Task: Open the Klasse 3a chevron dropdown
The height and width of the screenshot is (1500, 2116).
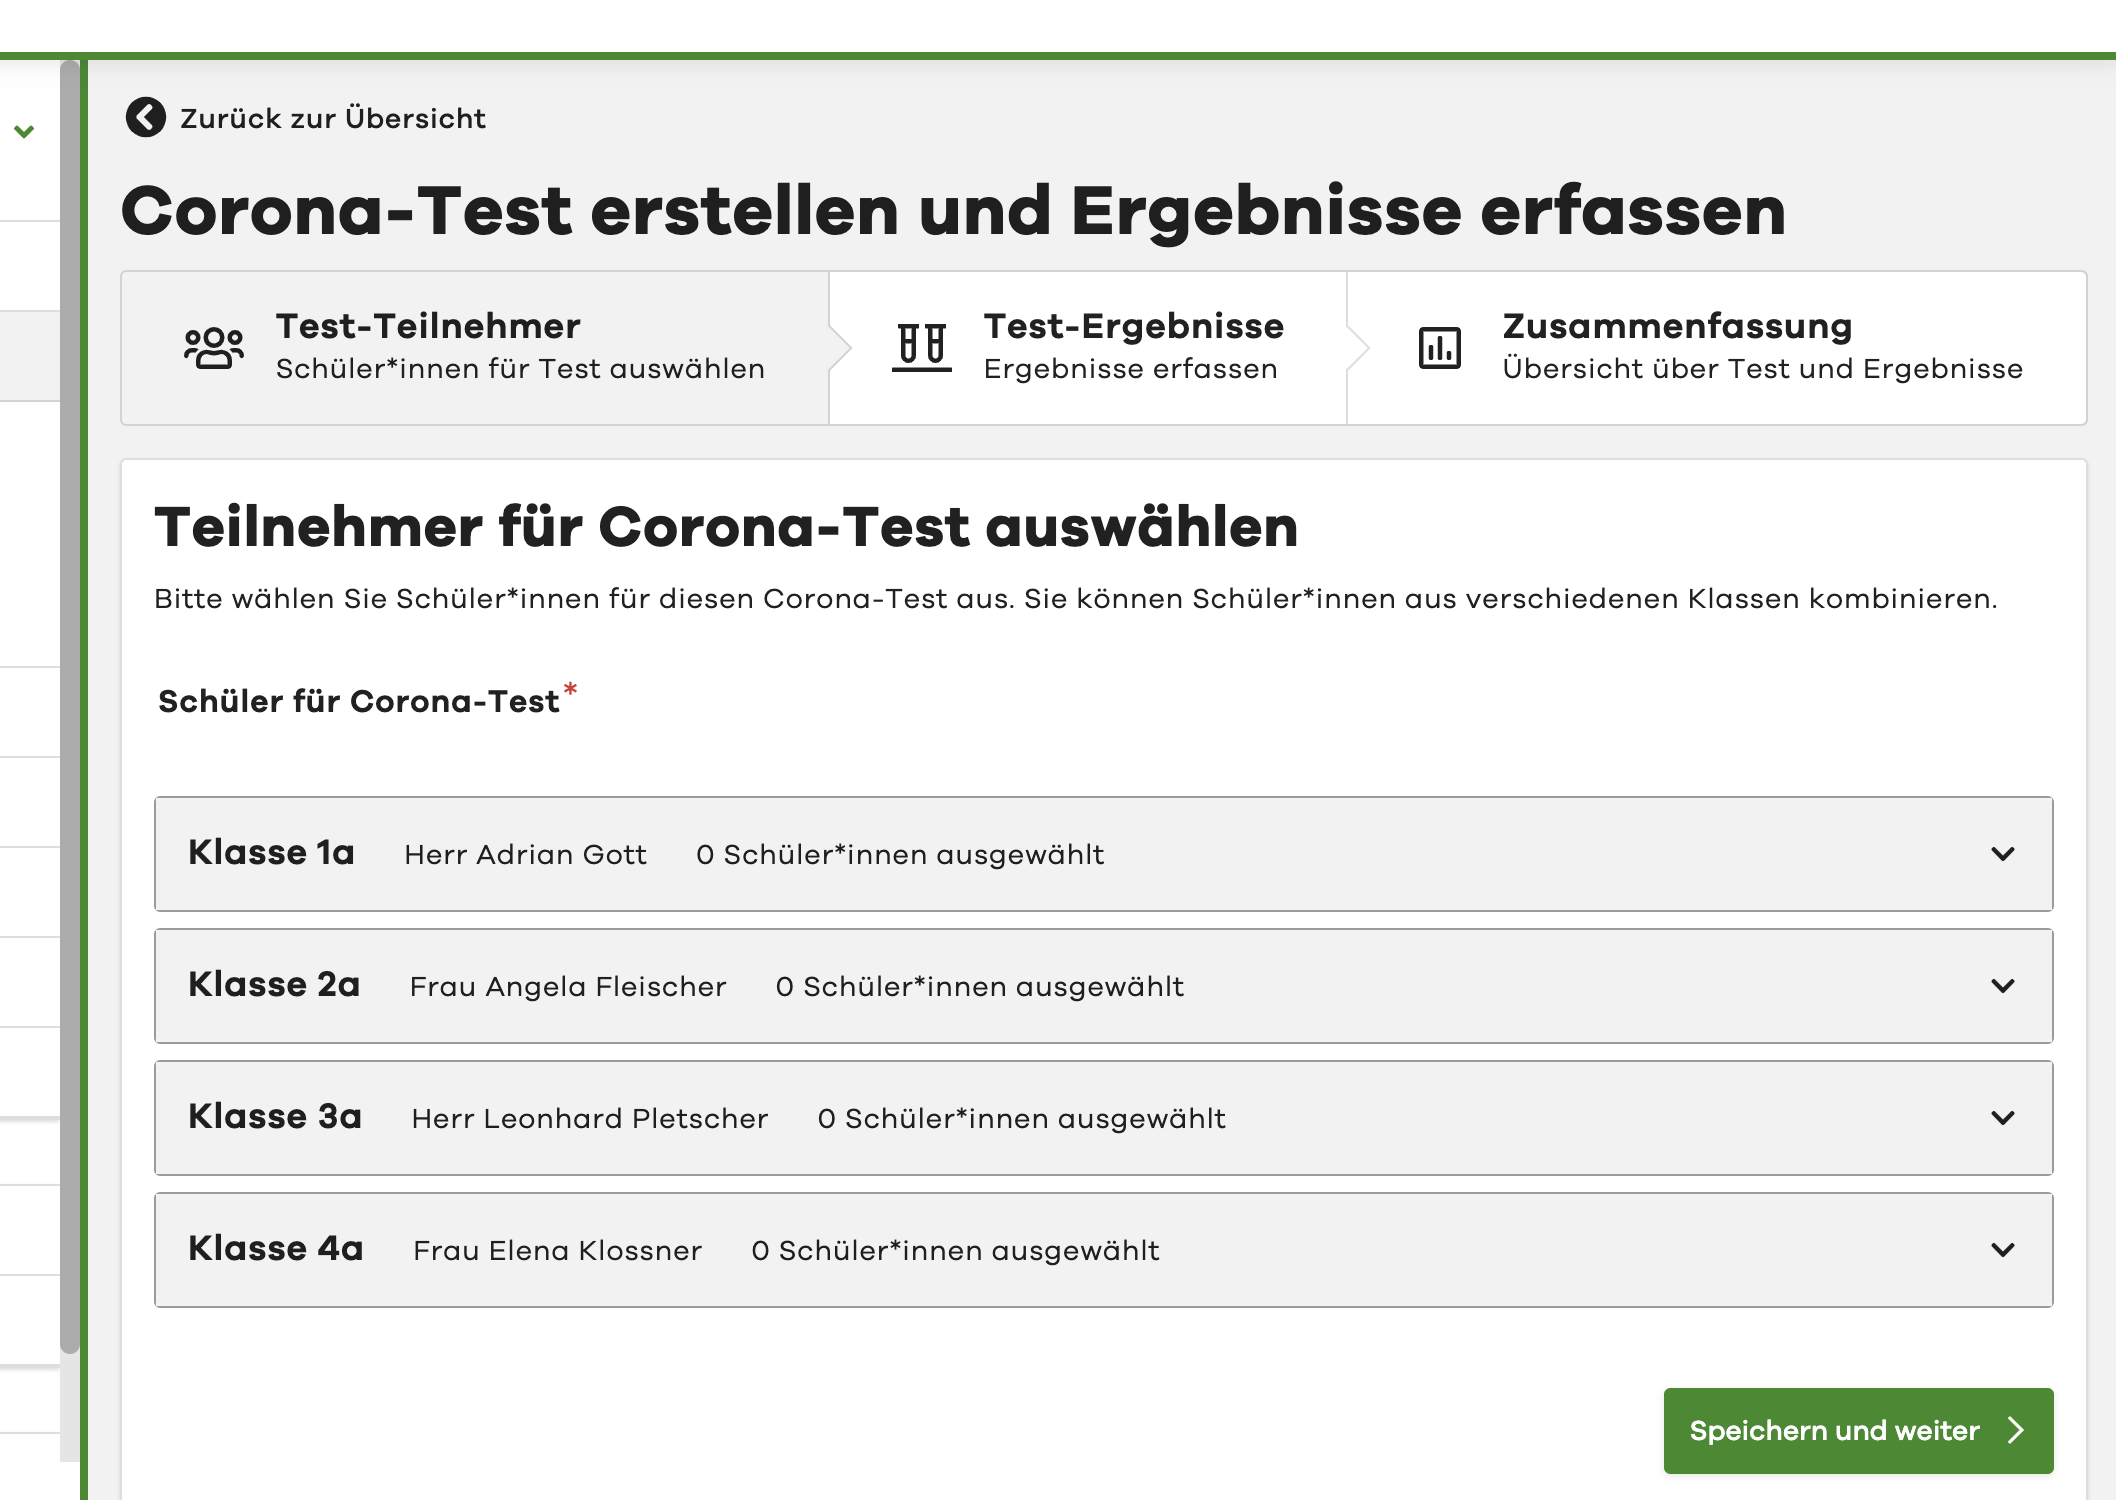Action: pyautogui.click(x=2001, y=1118)
